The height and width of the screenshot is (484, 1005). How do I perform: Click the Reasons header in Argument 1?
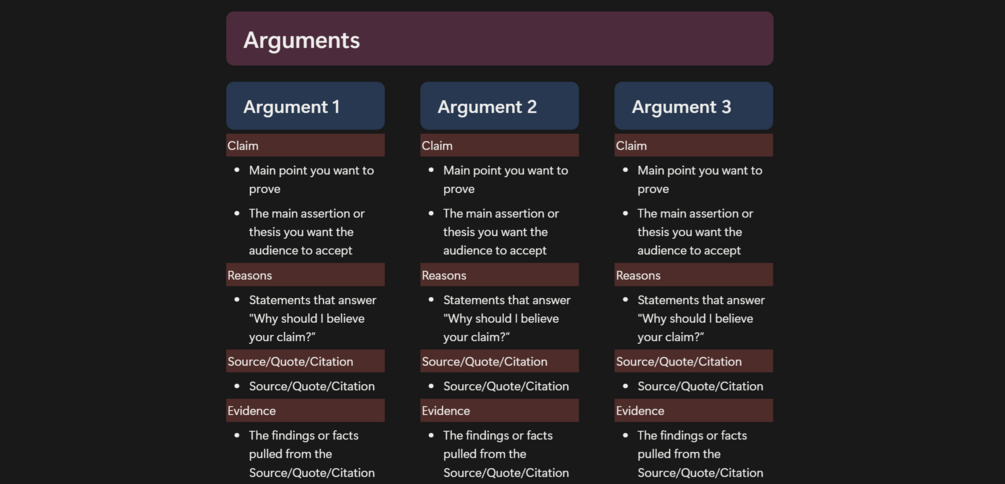click(305, 275)
